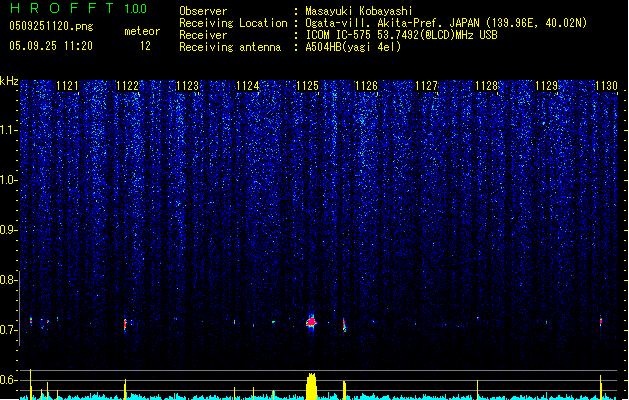
Task: Click the Ogata-vill. Akita-Pref. JAPAN location text
Action: 446,23
